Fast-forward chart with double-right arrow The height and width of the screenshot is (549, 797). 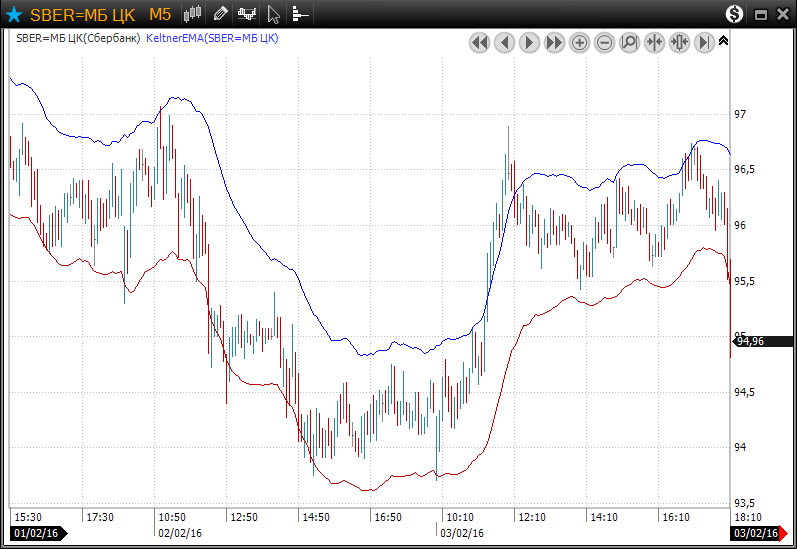click(554, 42)
